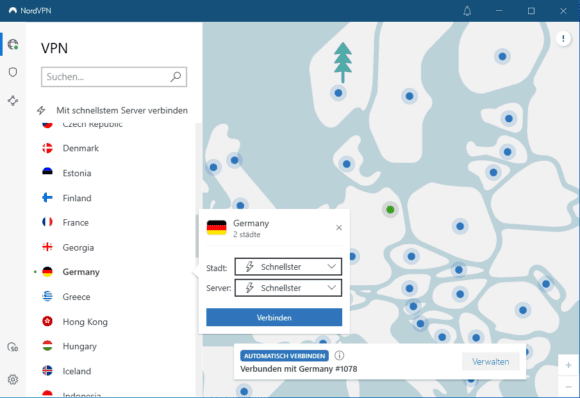
Task: Open the Meshnet sidebar icon
Action: pos(13,101)
